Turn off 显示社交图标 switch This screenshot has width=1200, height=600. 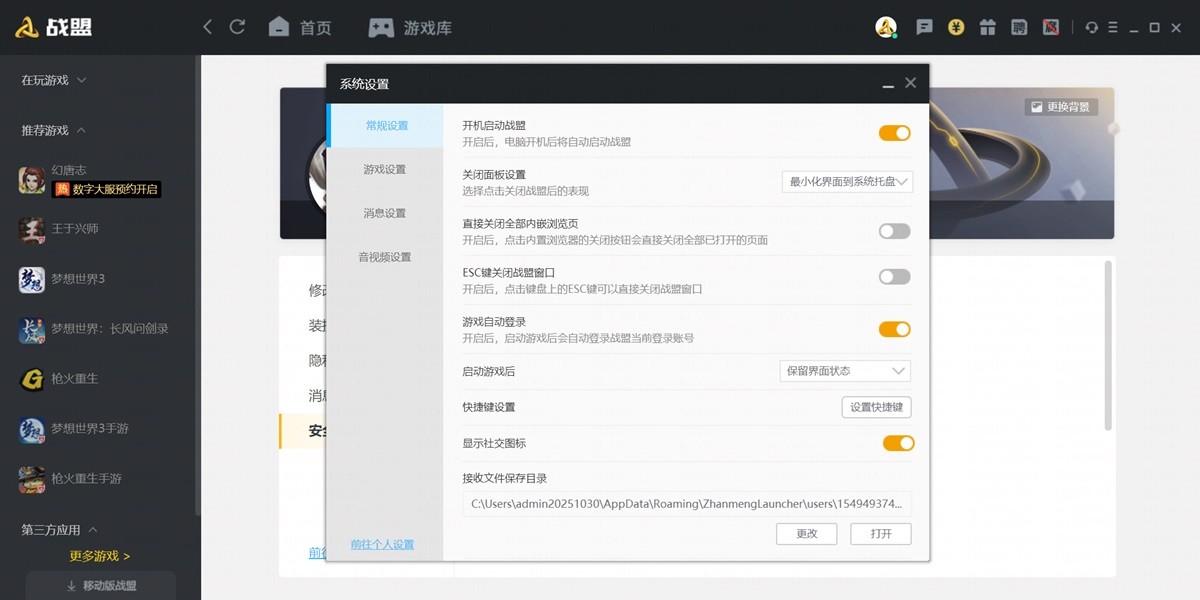click(898, 443)
